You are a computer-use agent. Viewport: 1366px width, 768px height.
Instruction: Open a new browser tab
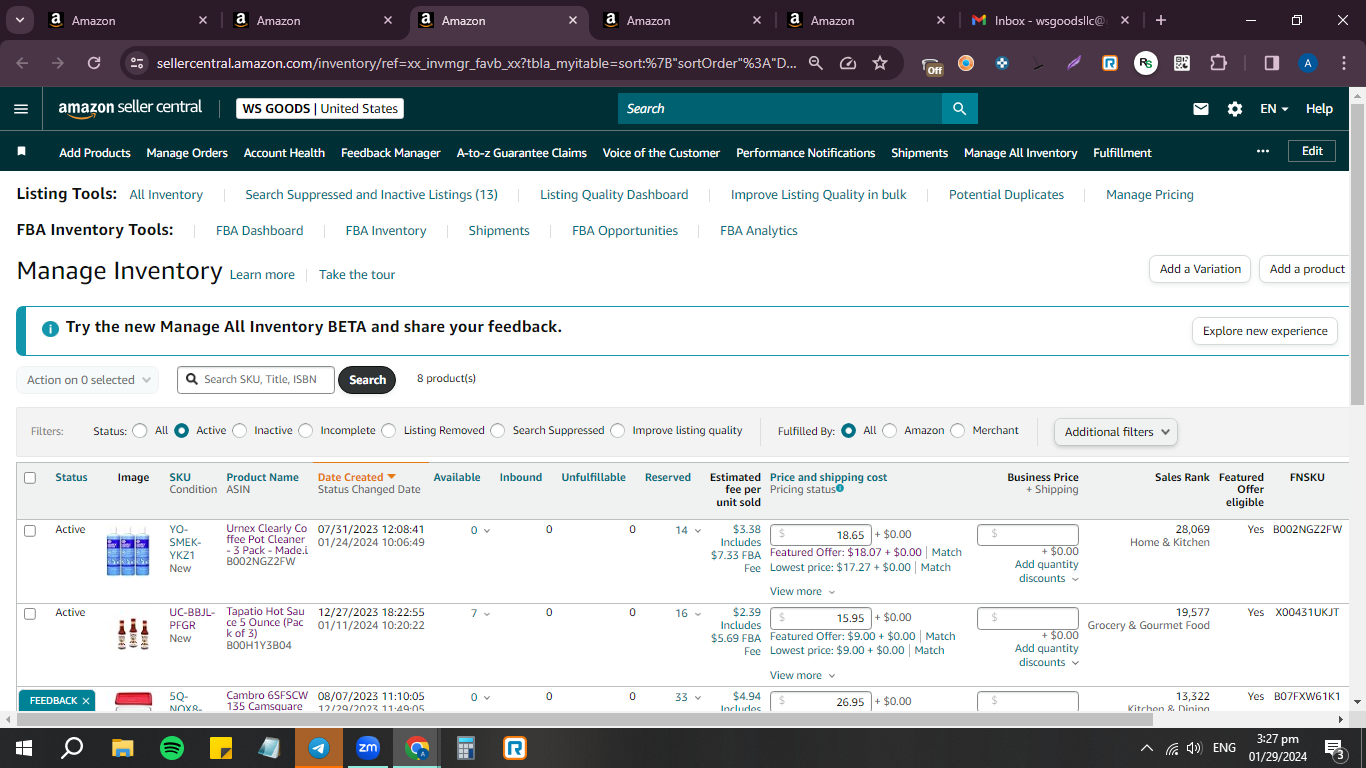click(1160, 20)
